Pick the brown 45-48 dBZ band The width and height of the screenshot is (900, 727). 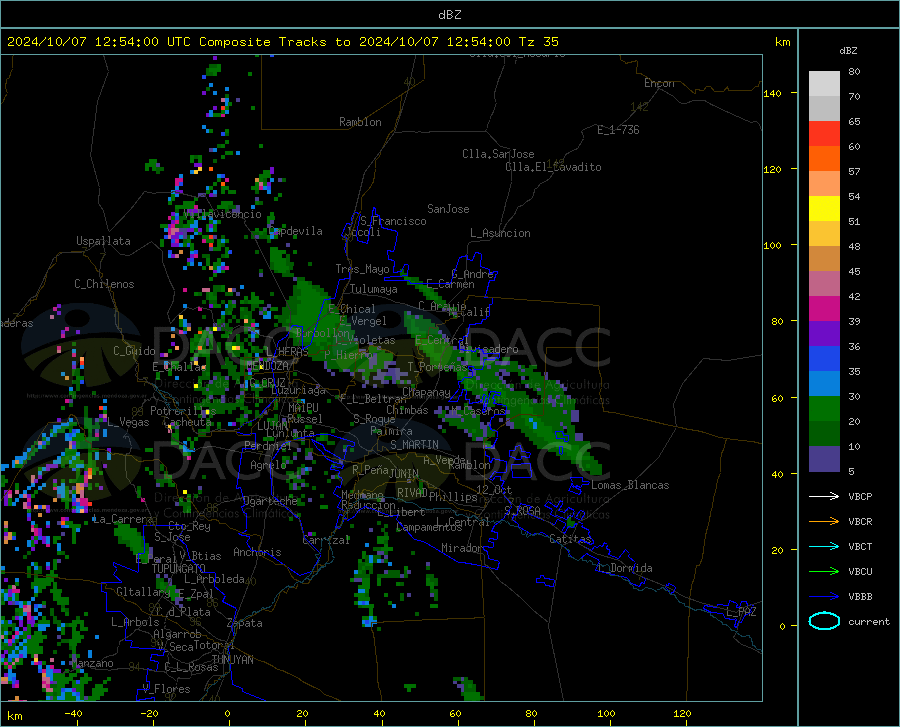click(x=824, y=259)
